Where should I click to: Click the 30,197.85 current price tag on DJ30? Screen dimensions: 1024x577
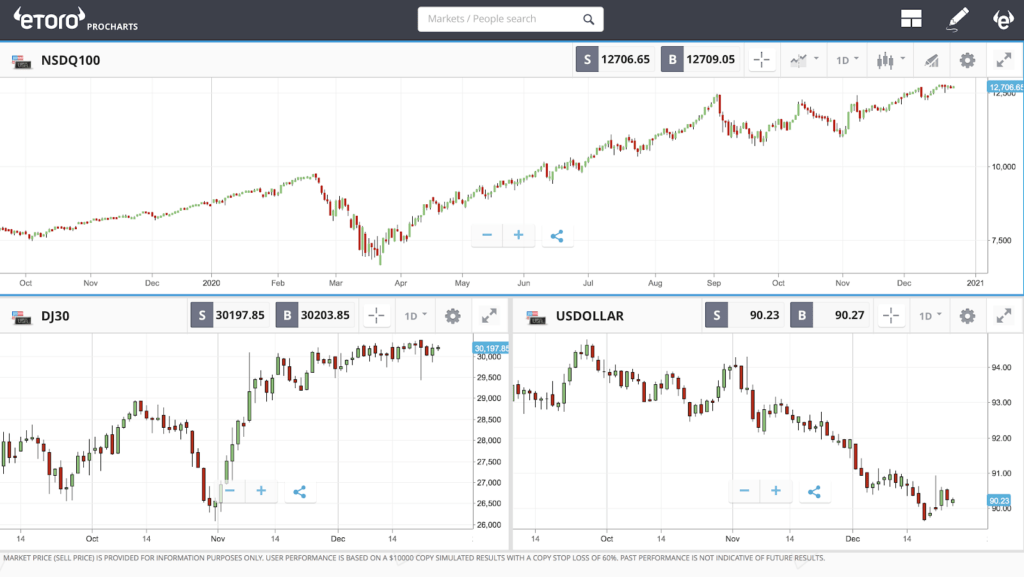click(x=491, y=349)
